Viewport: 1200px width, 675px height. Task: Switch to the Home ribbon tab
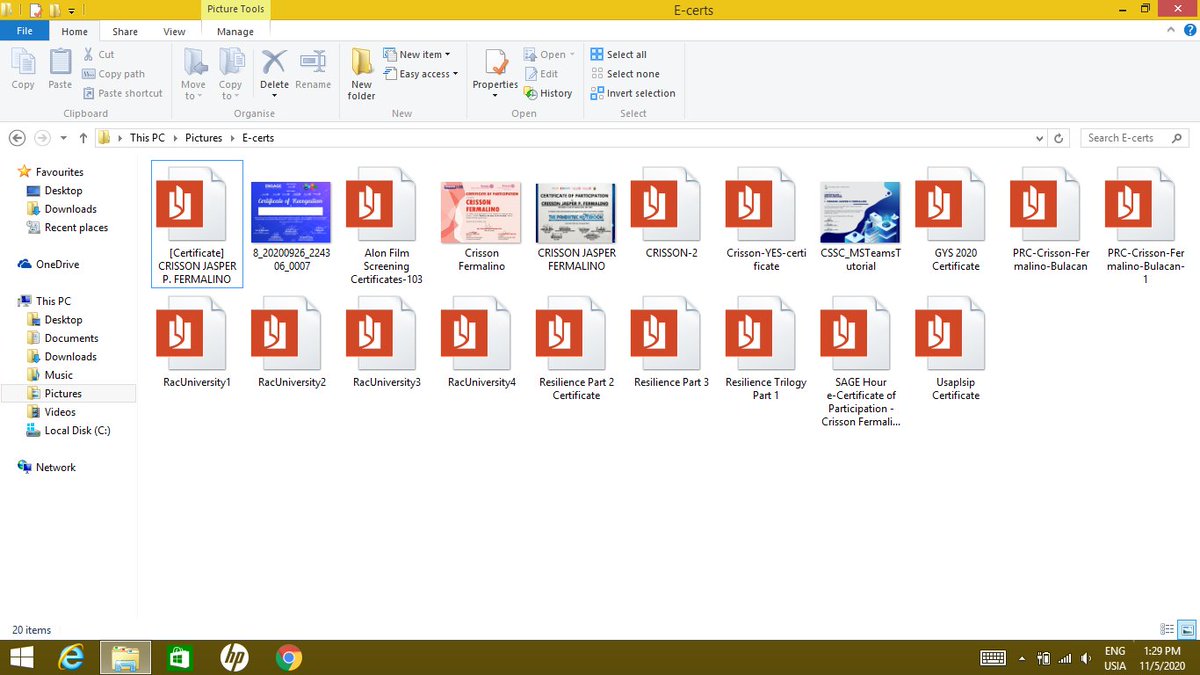75,32
